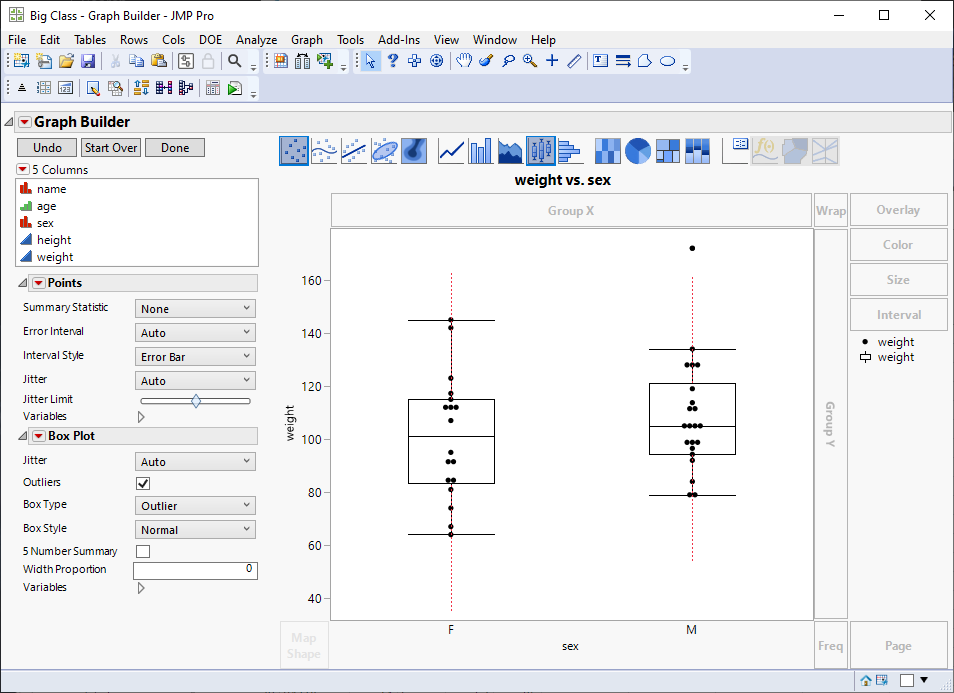Open the Interval Style dropdown
The height and width of the screenshot is (693, 954).
click(195, 356)
